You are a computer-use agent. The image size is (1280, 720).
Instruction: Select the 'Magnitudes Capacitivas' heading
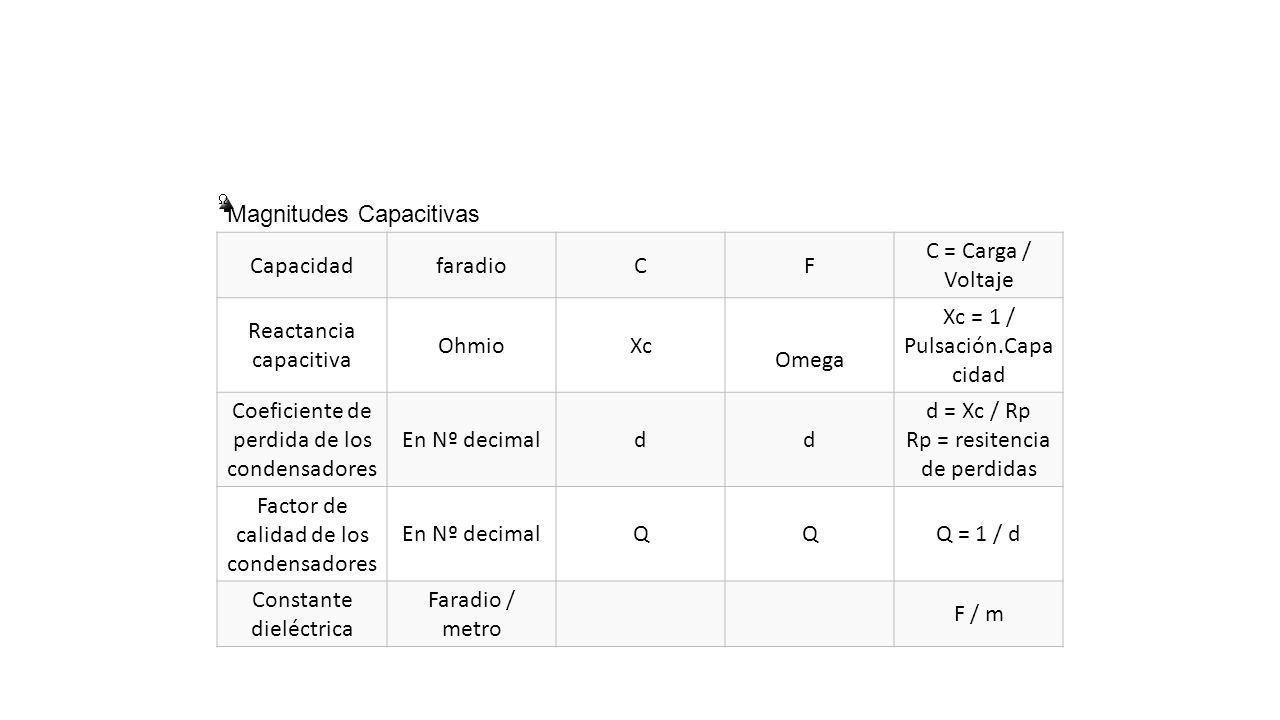[x=353, y=214]
